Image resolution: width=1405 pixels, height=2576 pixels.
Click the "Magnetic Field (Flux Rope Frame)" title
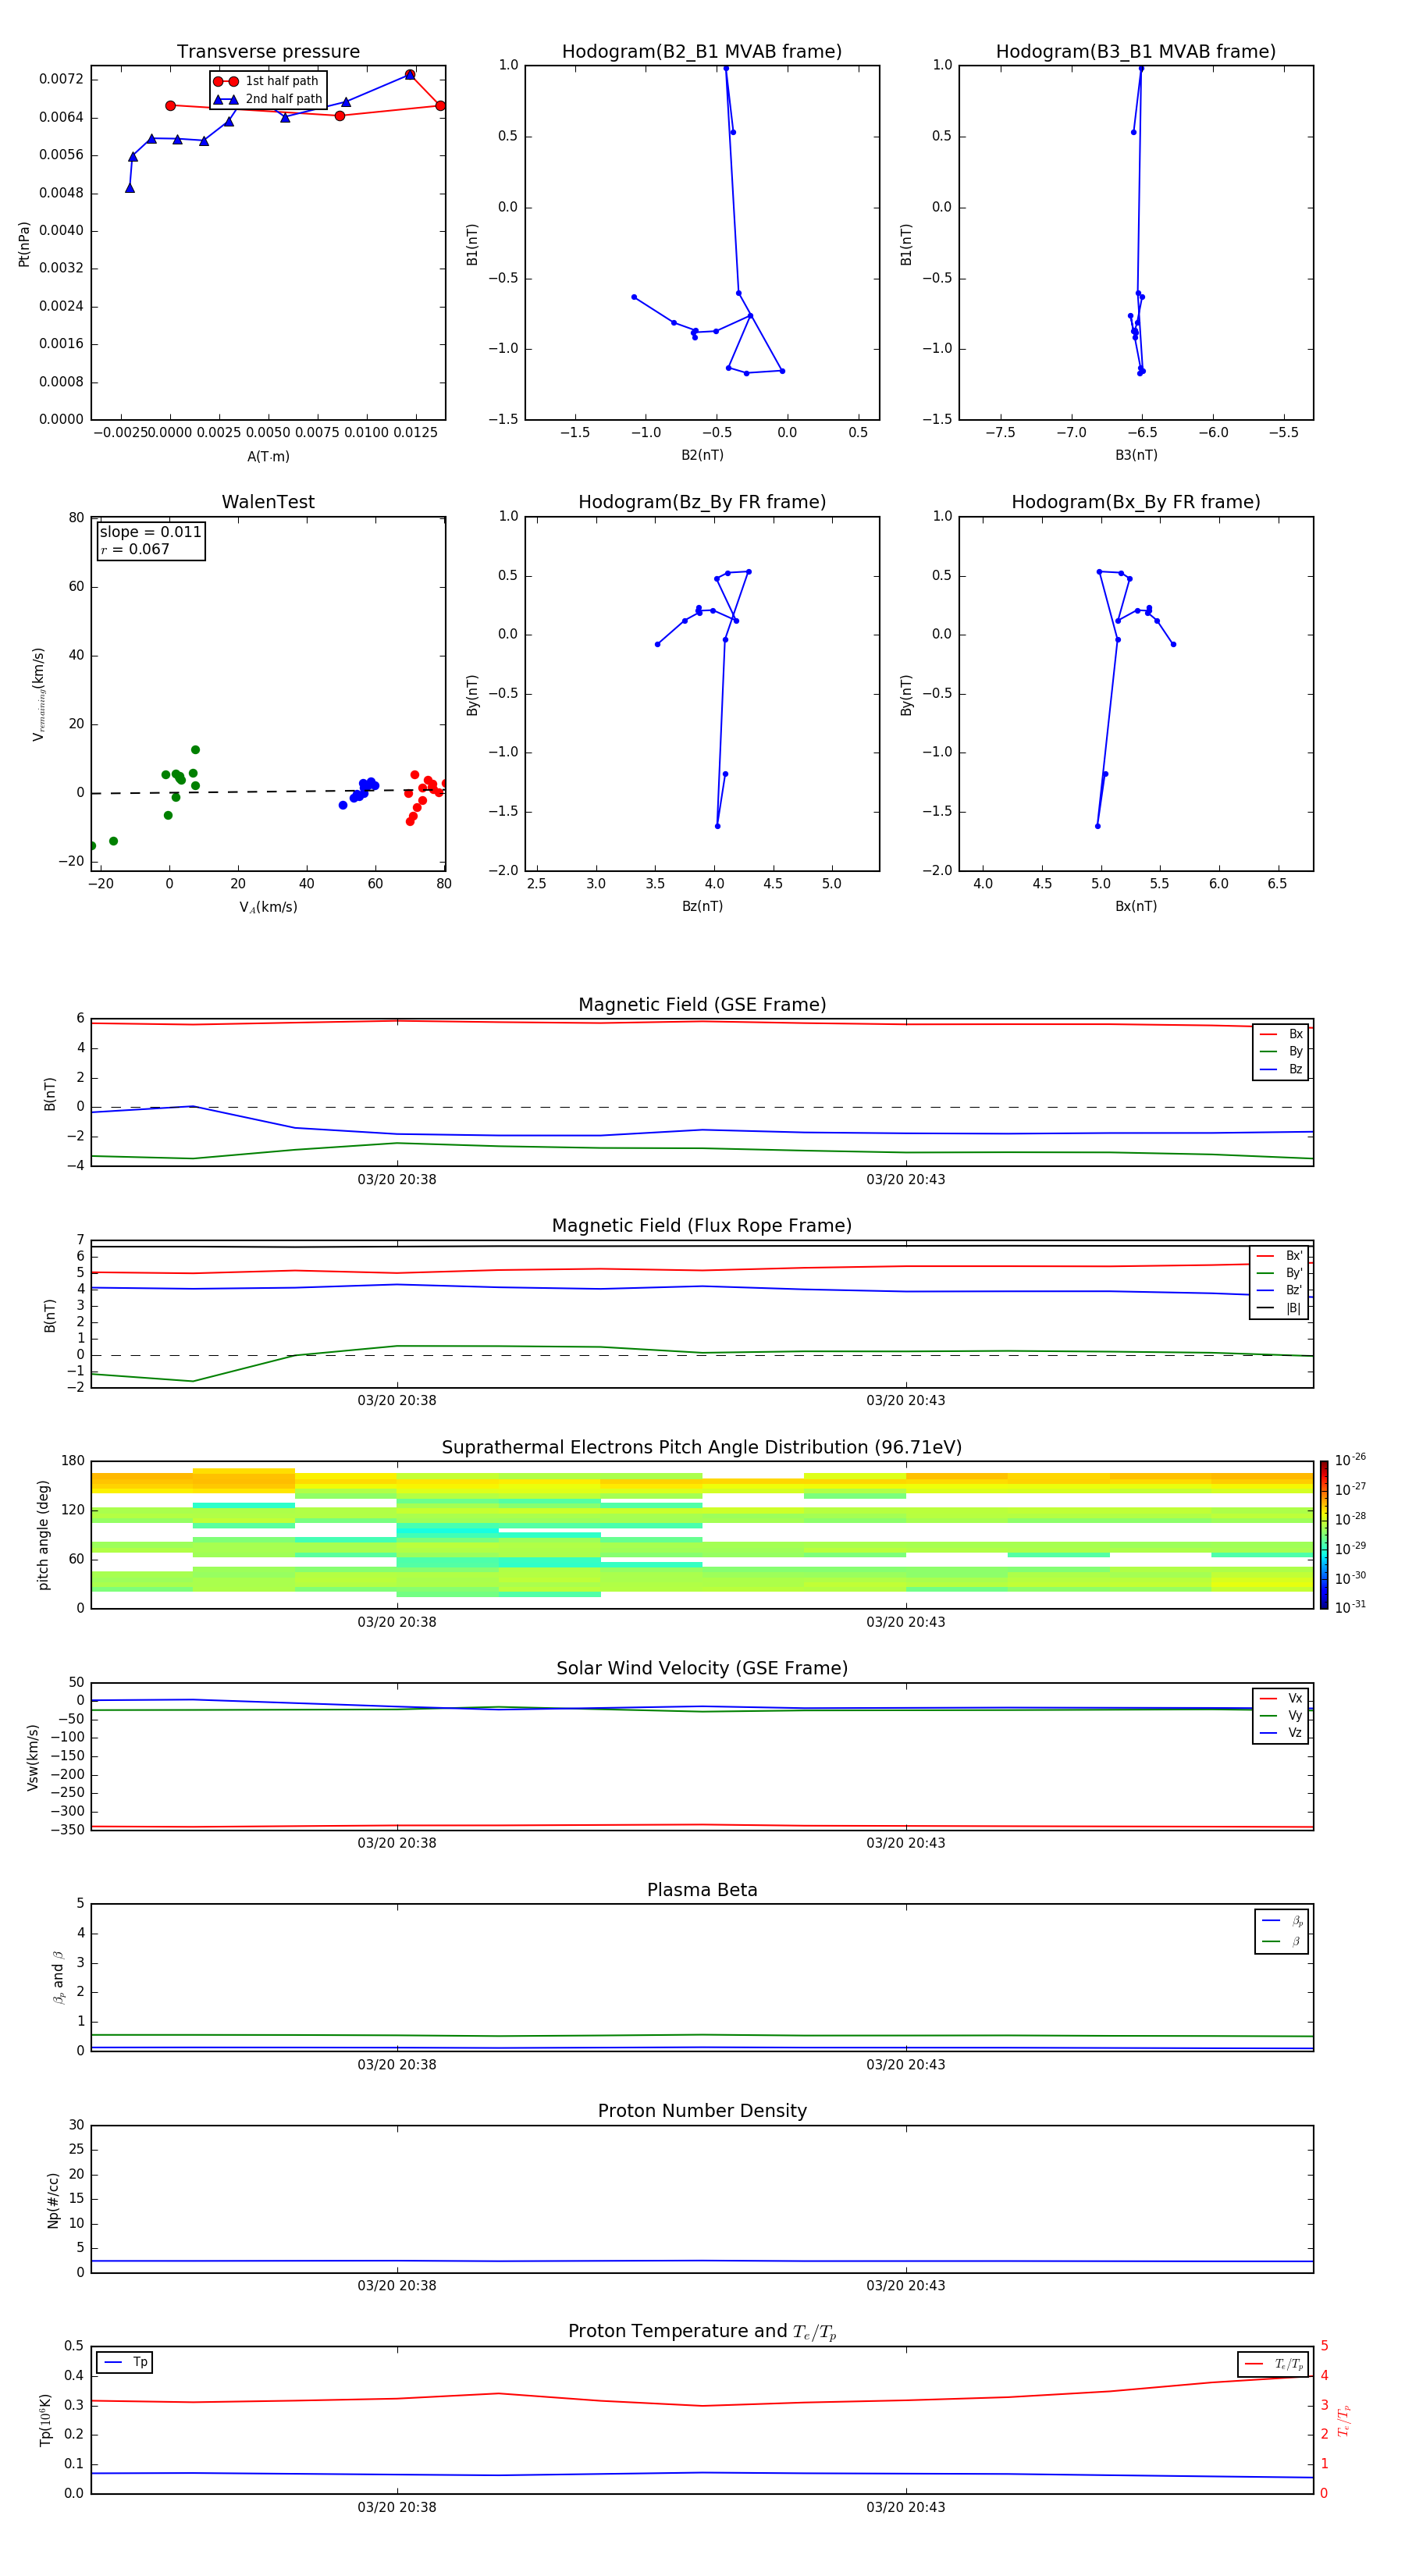702,1226
